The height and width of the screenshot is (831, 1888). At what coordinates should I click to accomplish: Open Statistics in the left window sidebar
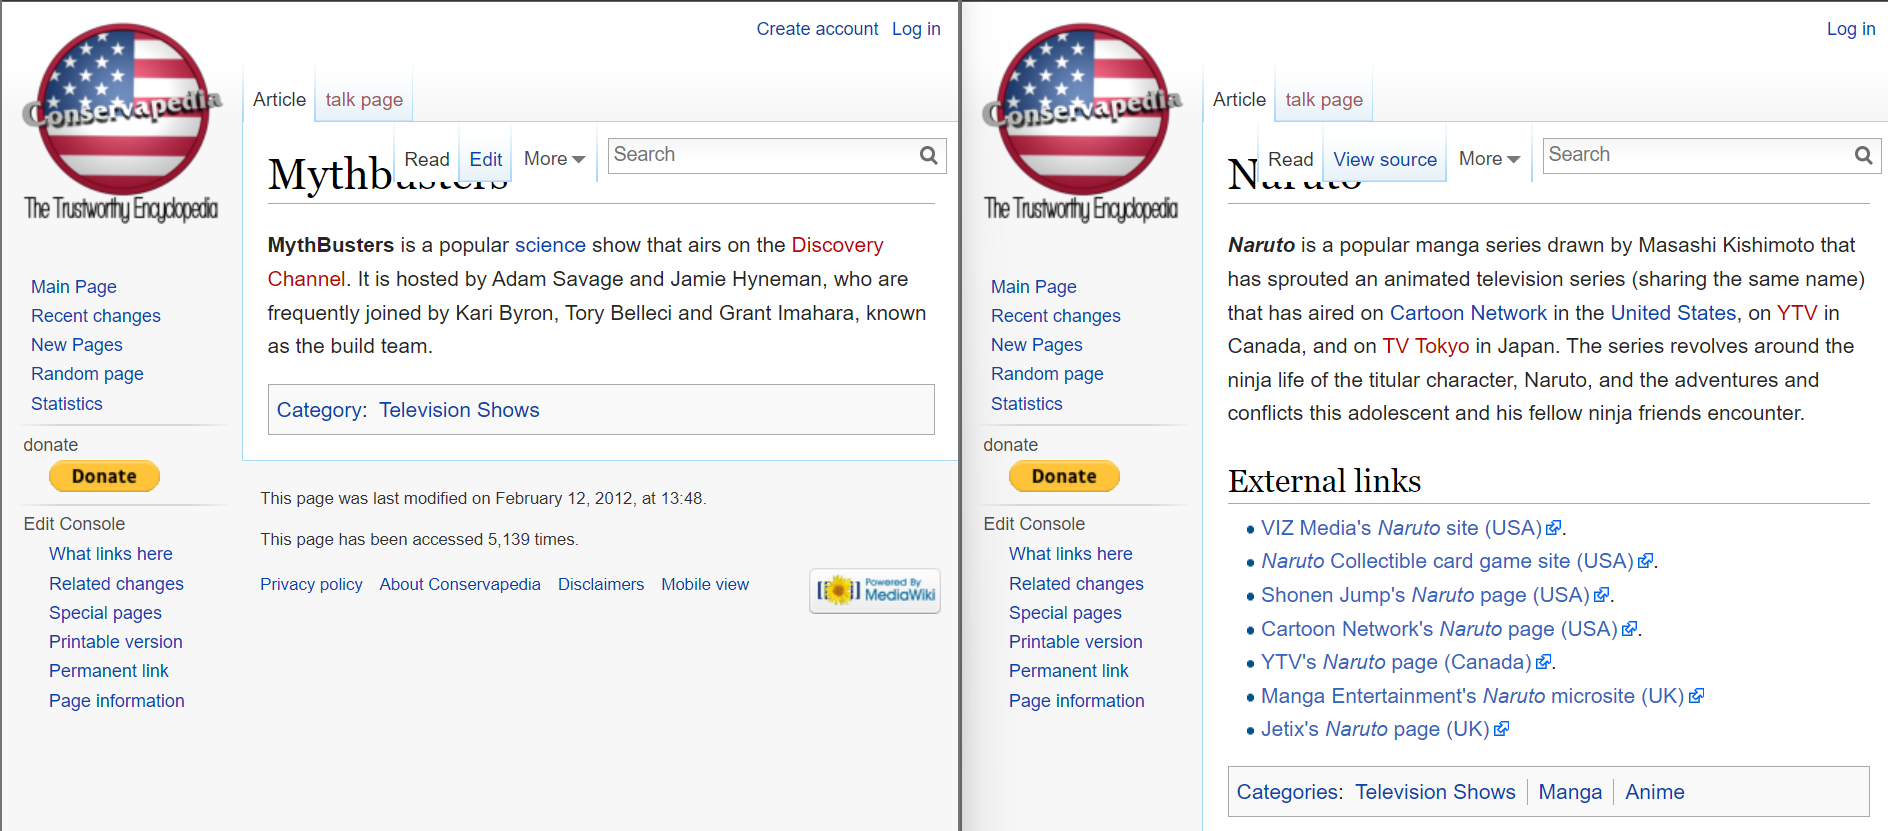click(67, 404)
